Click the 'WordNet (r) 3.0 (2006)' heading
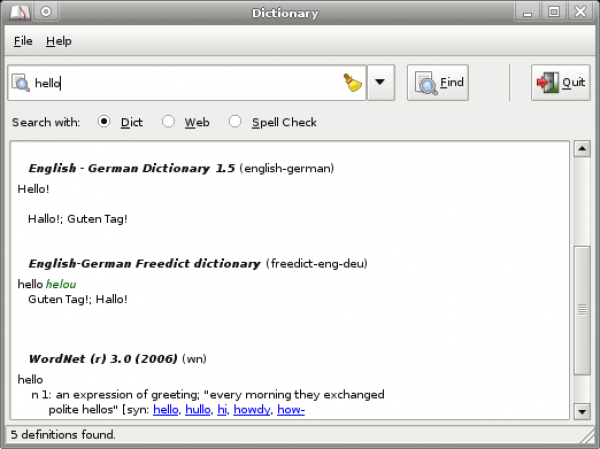The width and height of the screenshot is (600, 449). 103,359
